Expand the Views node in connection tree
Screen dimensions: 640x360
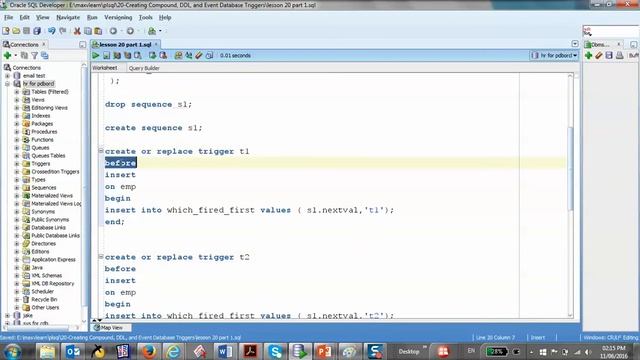[17, 100]
